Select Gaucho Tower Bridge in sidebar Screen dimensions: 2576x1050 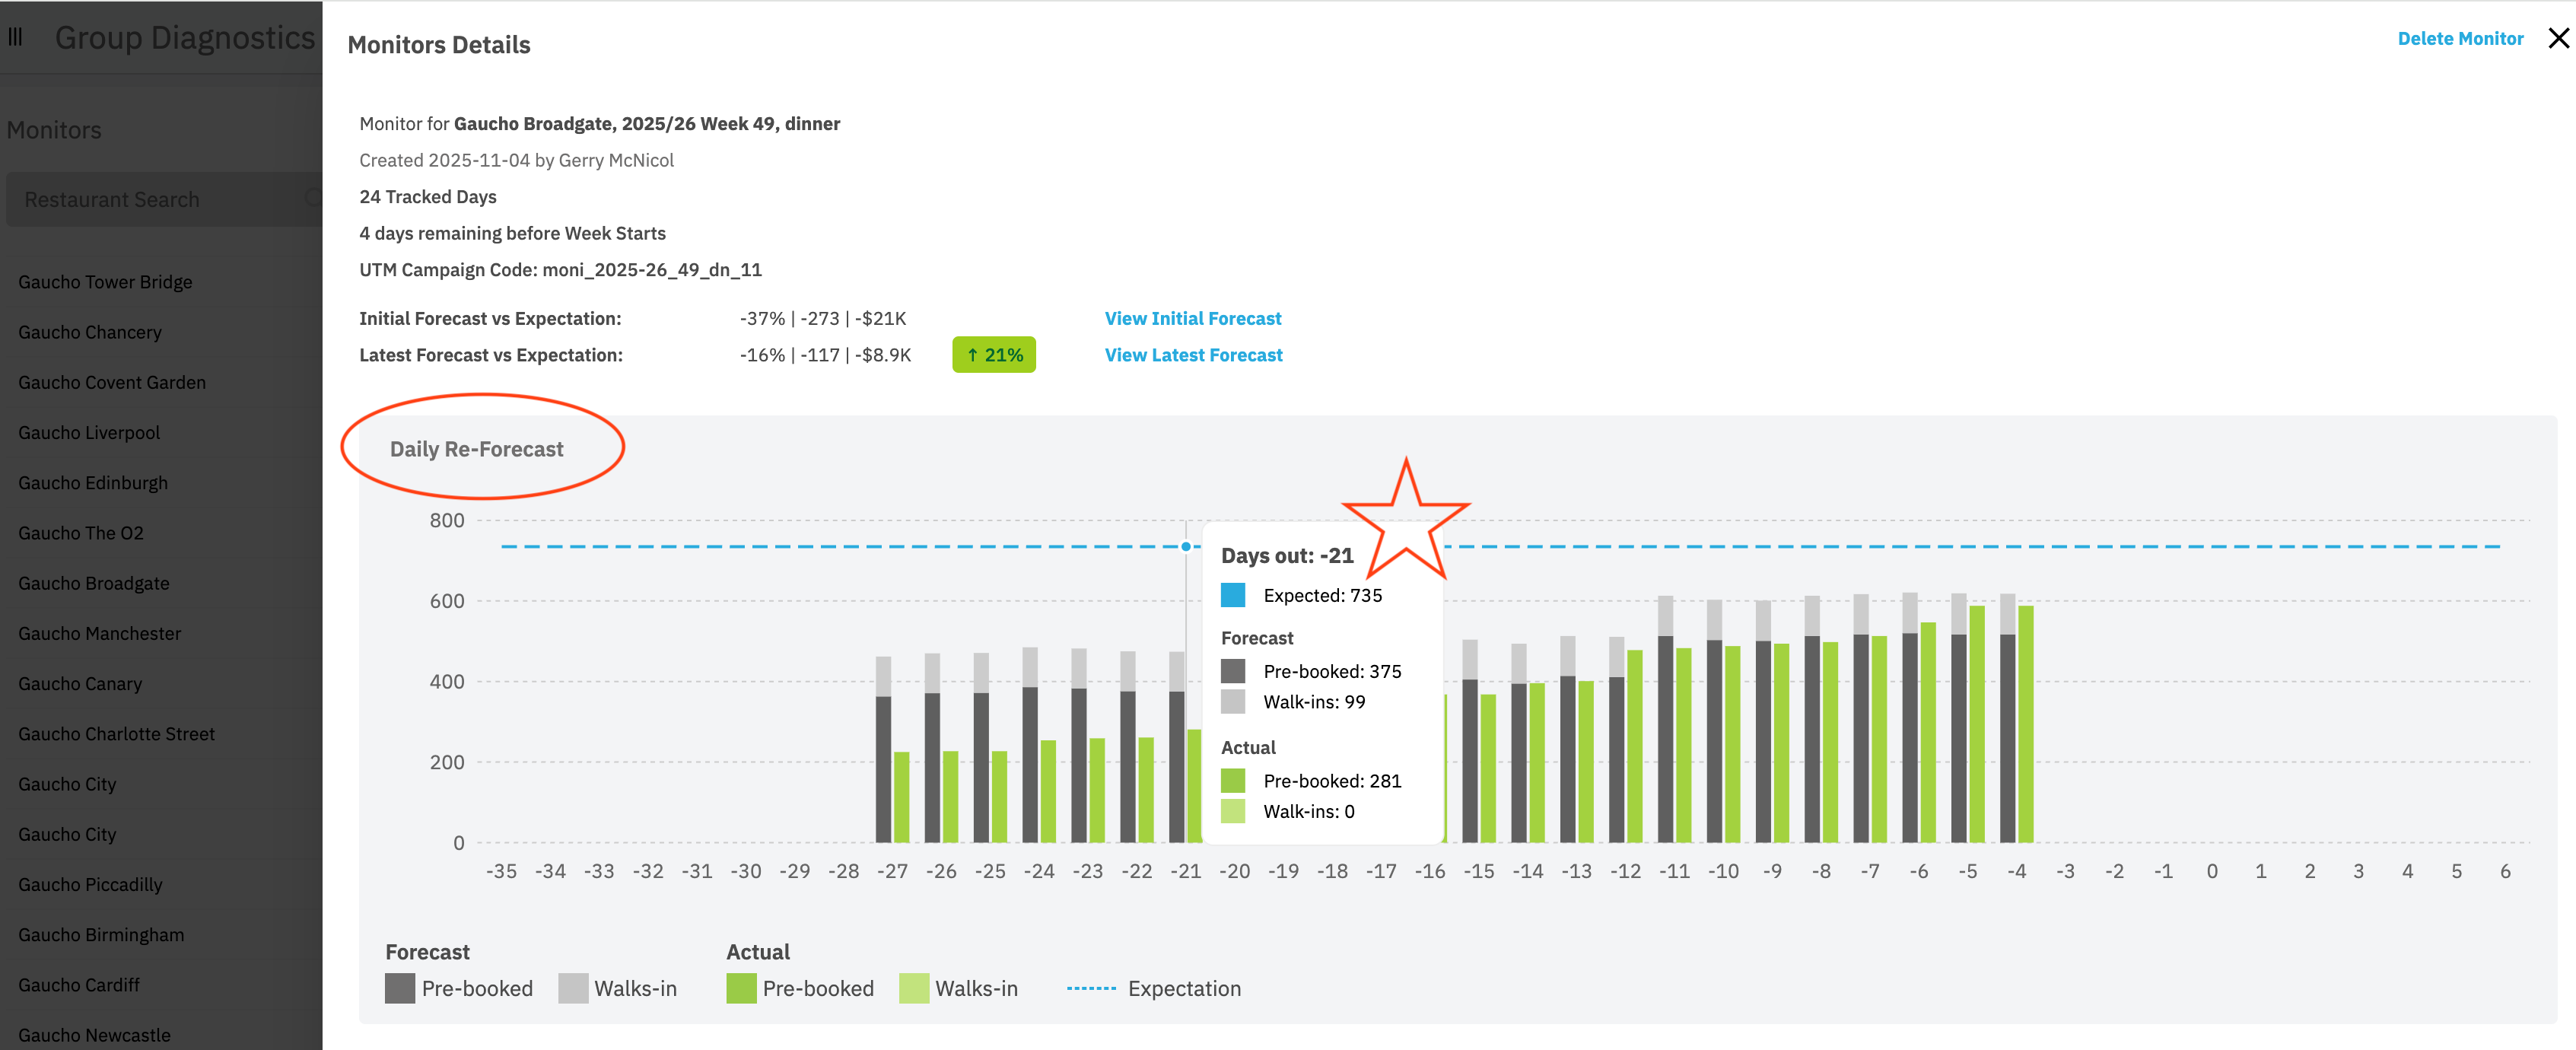pyautogui.click(x=105, y=282)
